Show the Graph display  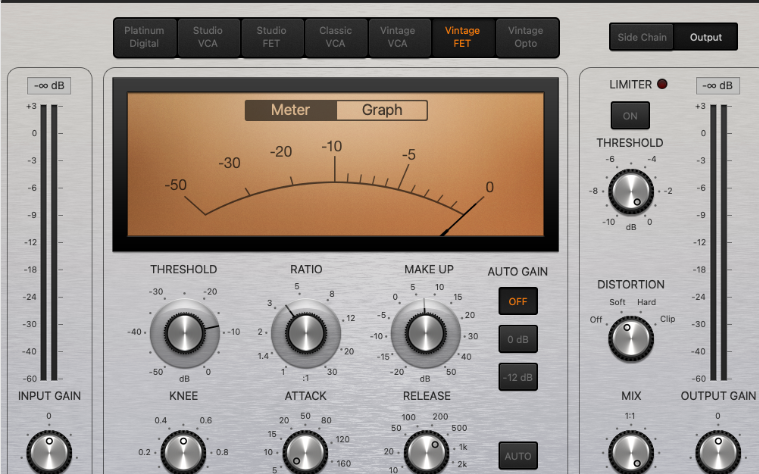pyautogui.click(x=382, y=110)
